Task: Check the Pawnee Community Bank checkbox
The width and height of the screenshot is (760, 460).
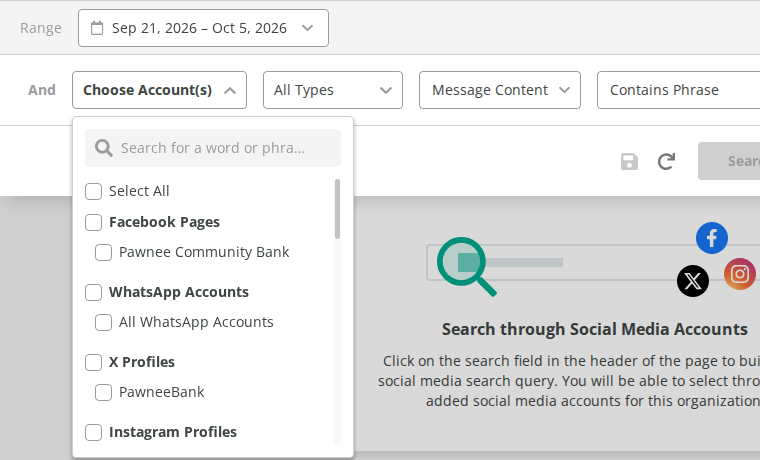Action: pyautogui.click(x=103, y=252)
